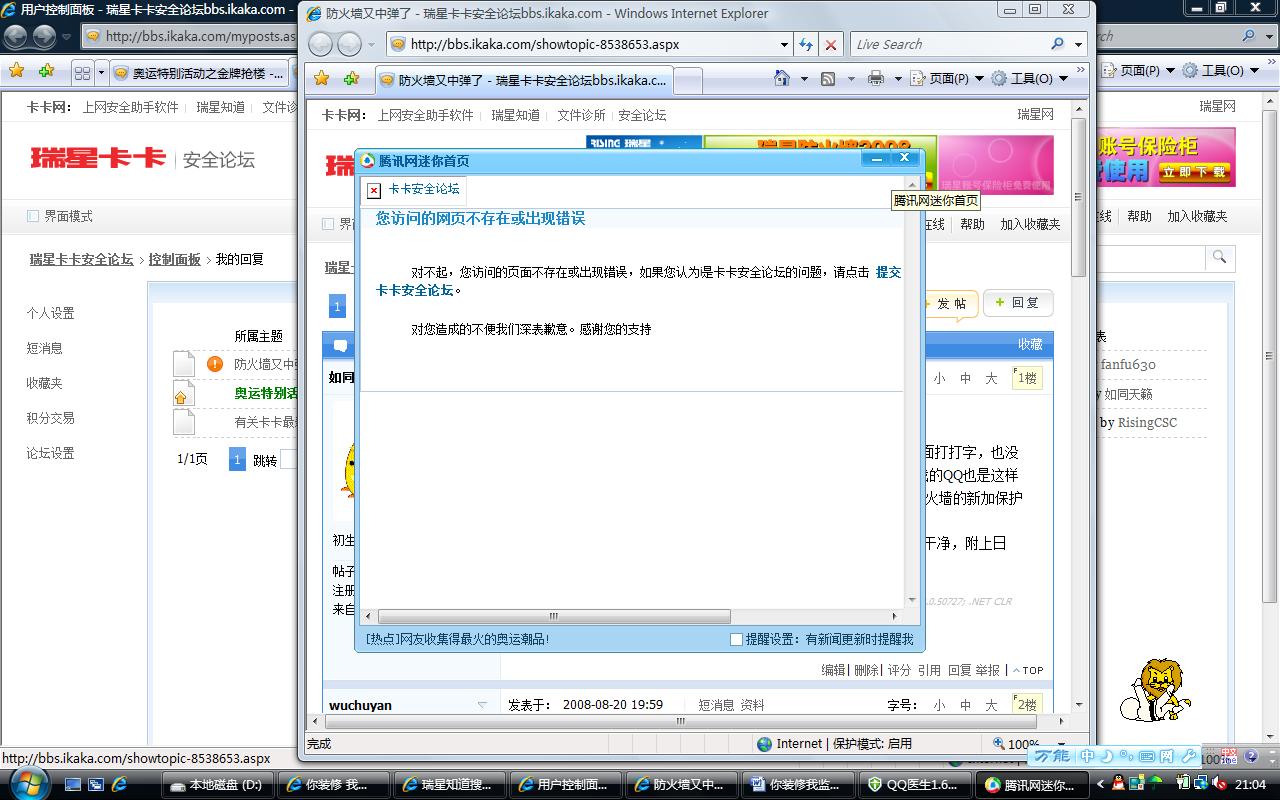Click the topic page vertical scrollbar
Viewport: 1280px width, 800px height.
pyautogui.click(x=1078, y=197)
